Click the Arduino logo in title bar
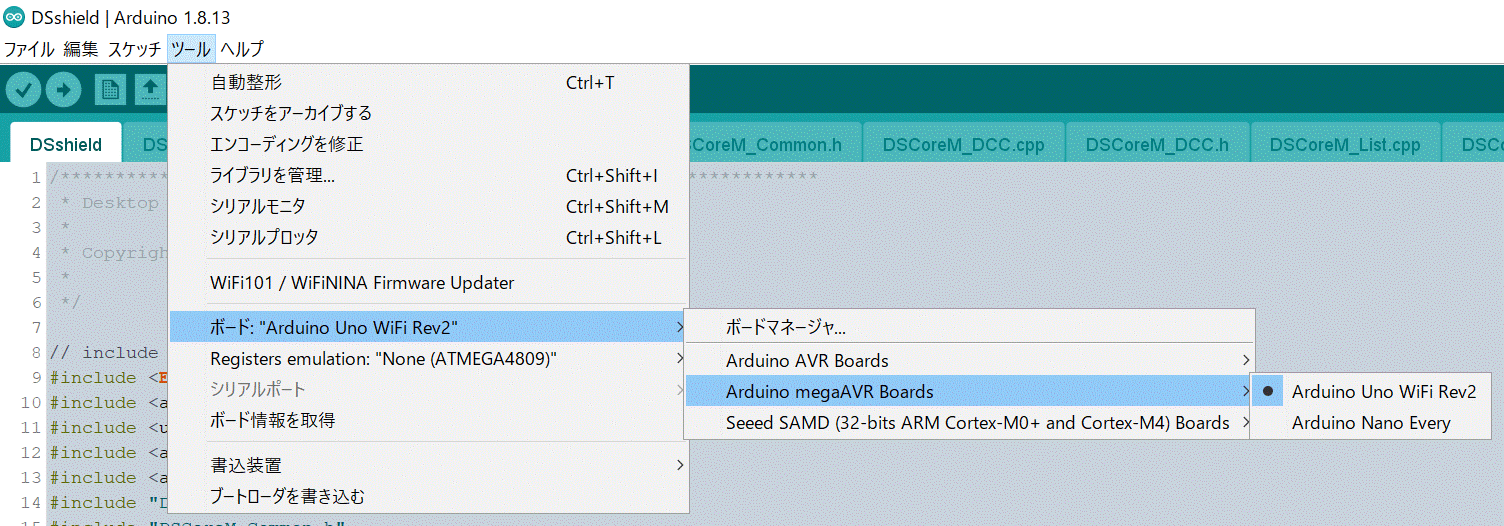The height and width of the screenshot is (526, 1504). pyautogui.click(x=14, y=18)
